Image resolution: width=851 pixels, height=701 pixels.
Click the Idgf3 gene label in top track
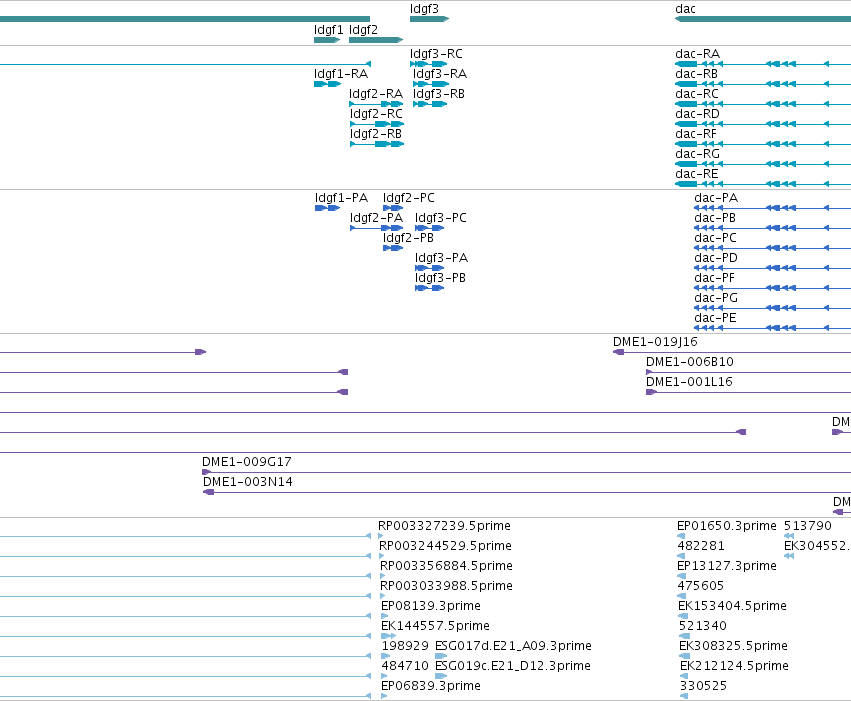424,9
